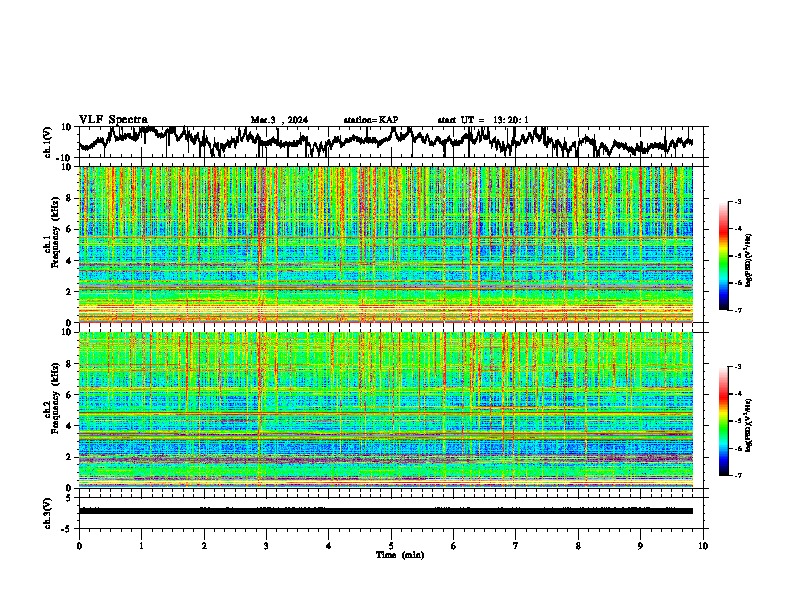
Task: Click the "-3" tick on ch.1 colorbar
Action: (x=738, y=202)
